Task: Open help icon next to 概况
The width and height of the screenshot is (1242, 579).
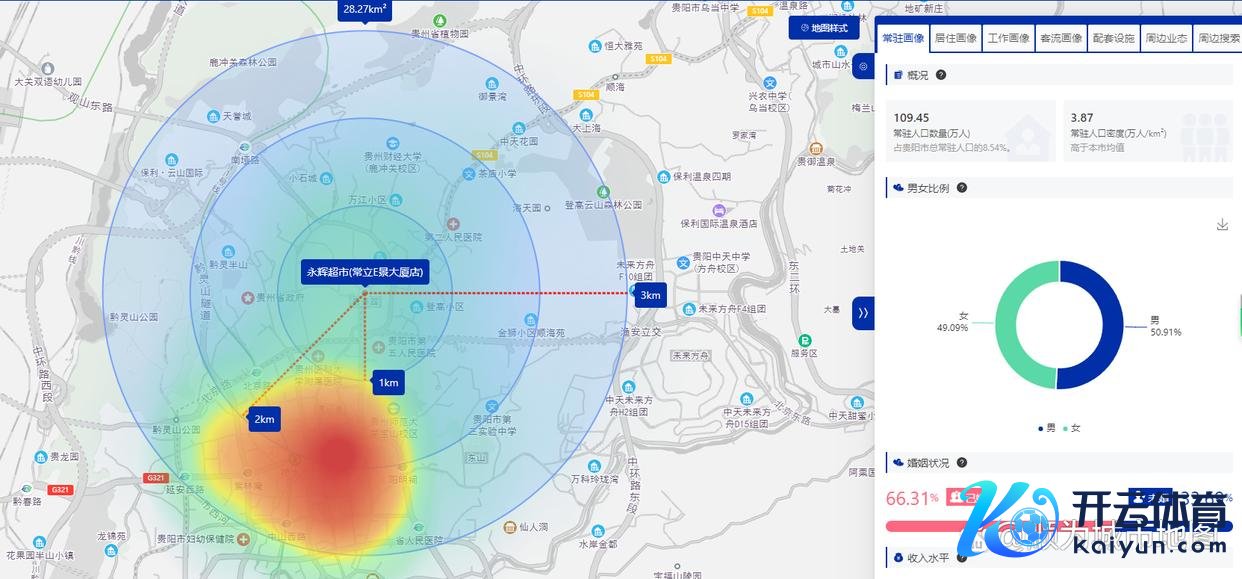Action: point(941,75)
